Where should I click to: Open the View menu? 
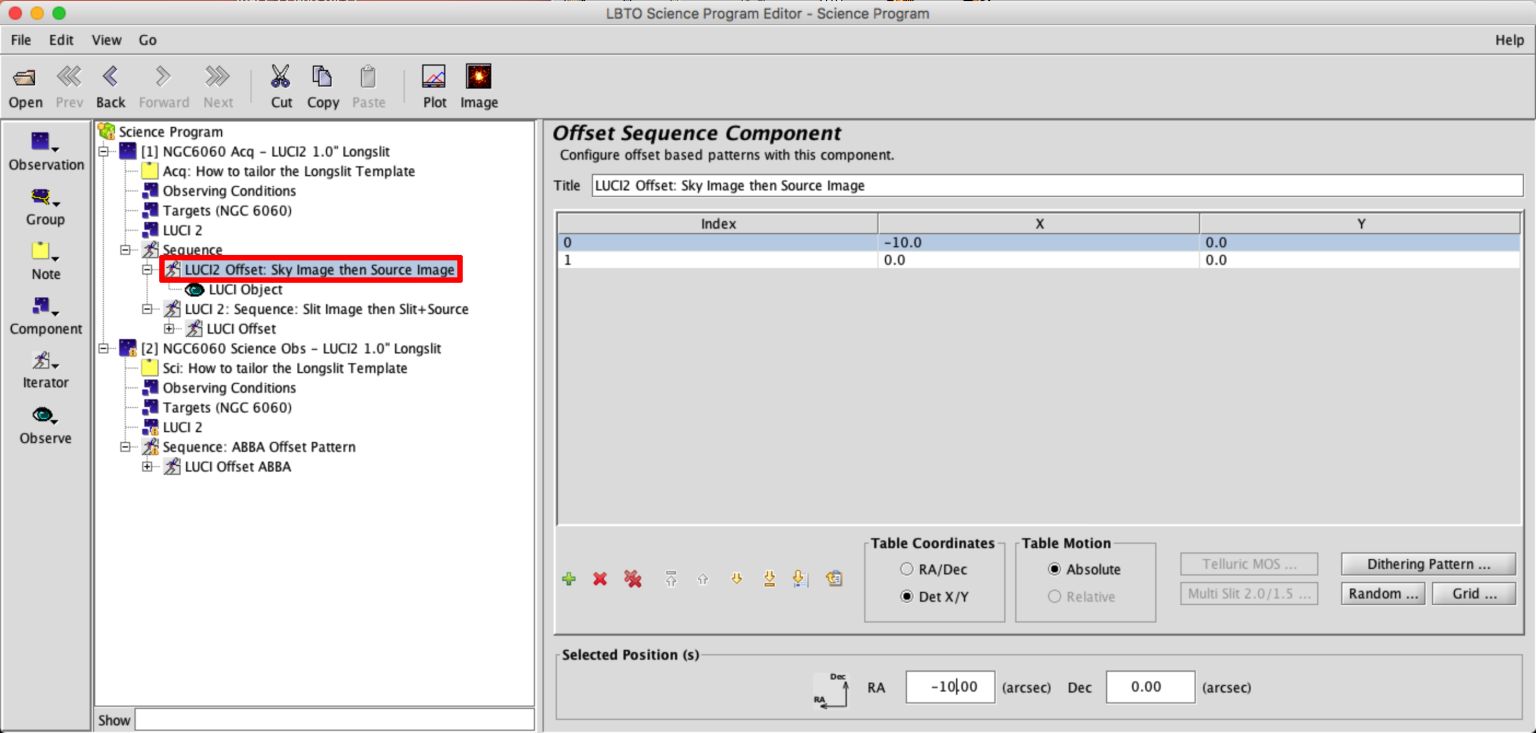pyautogui.click(x=106, y=40)
